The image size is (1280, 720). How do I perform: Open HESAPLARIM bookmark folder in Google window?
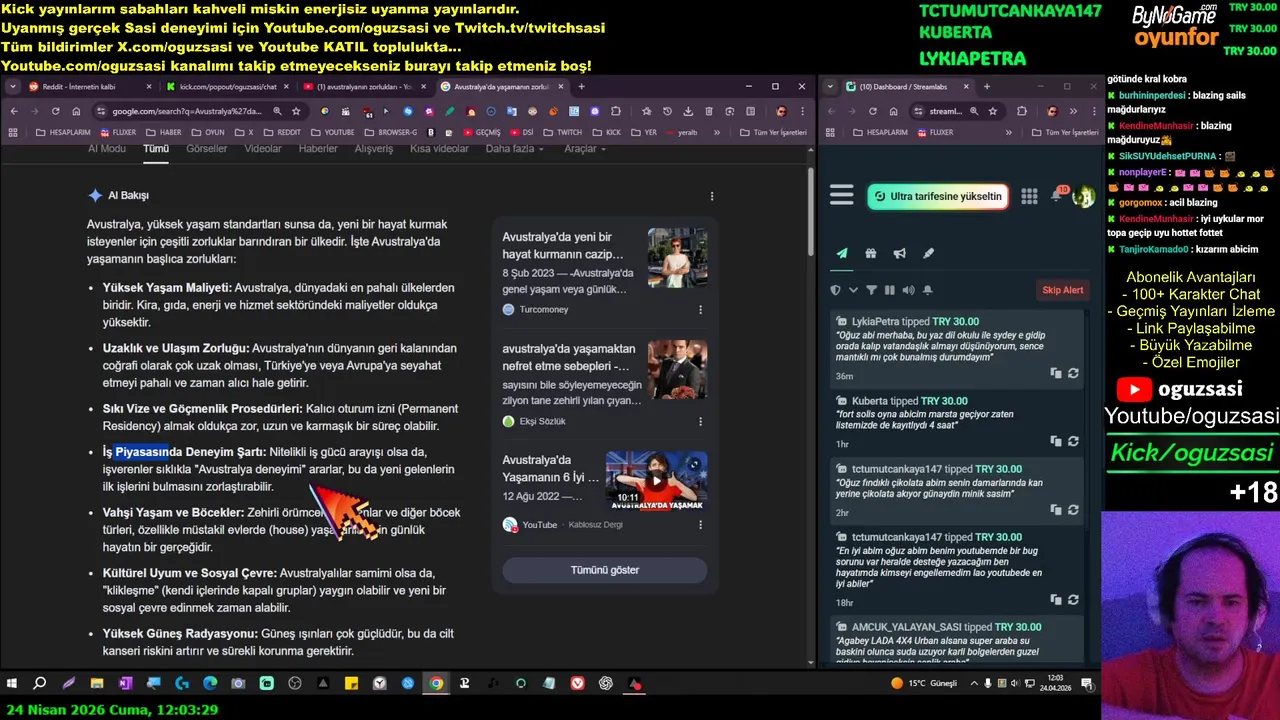[62, 132]
